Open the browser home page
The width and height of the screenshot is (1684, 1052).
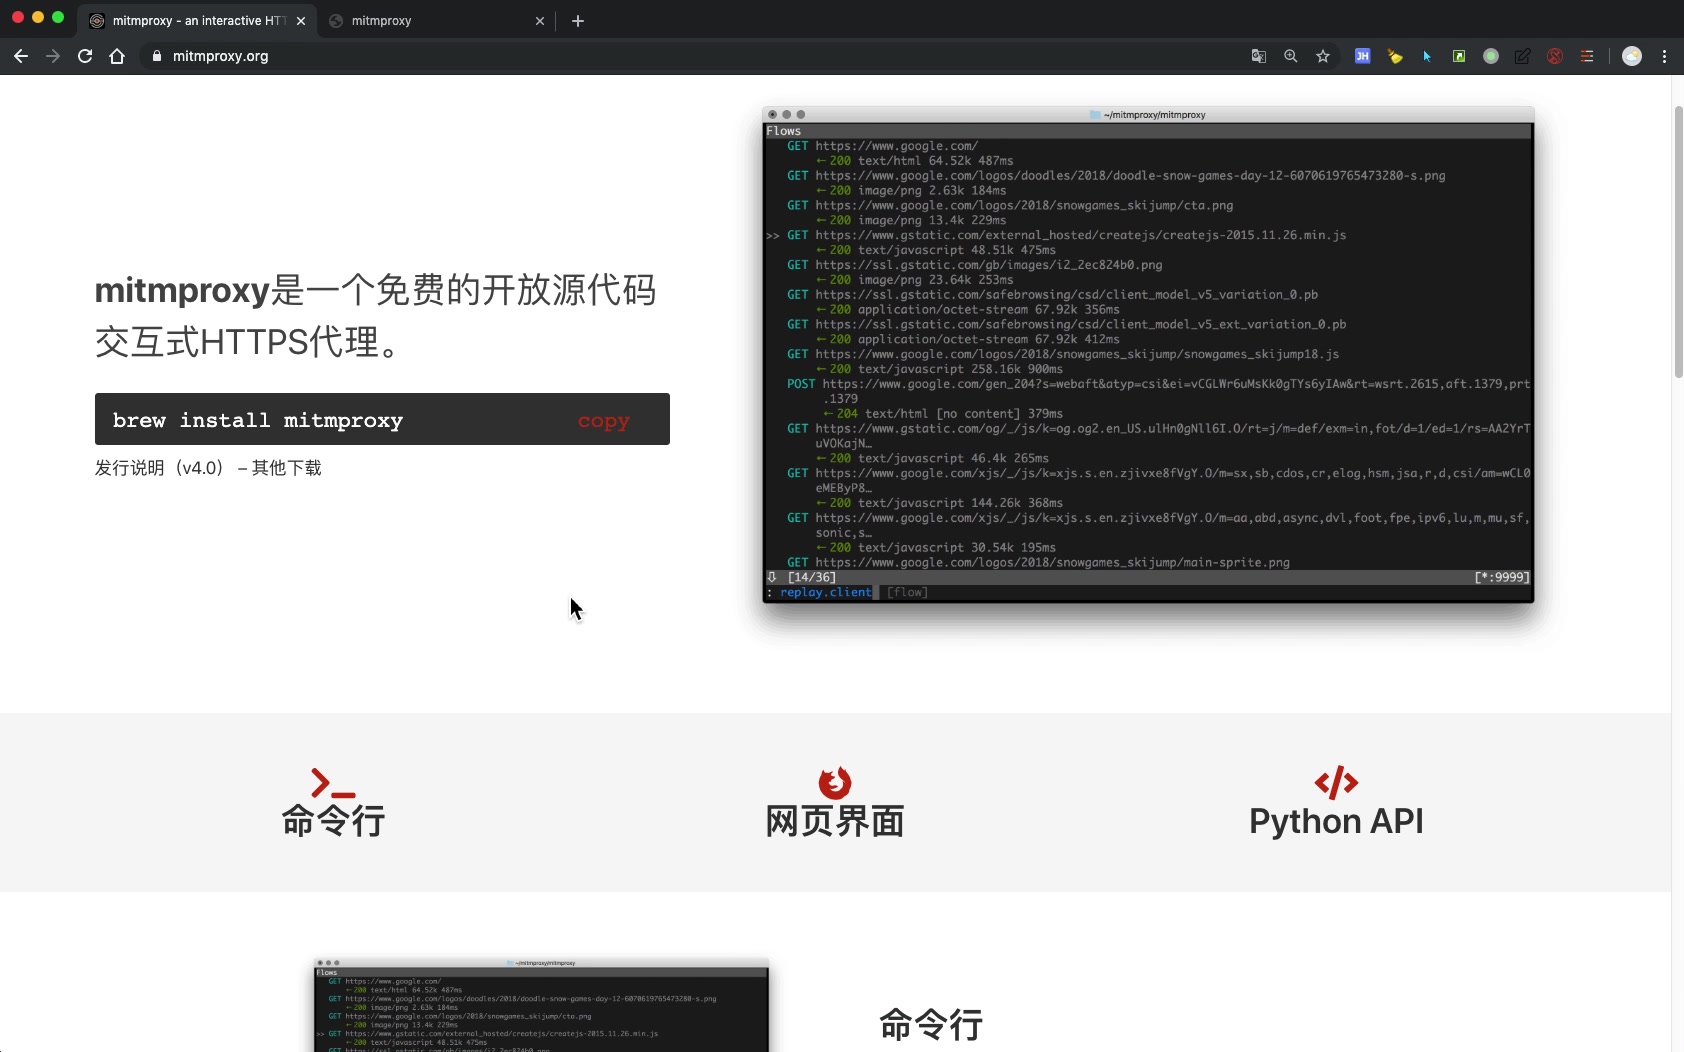(117, 56)
